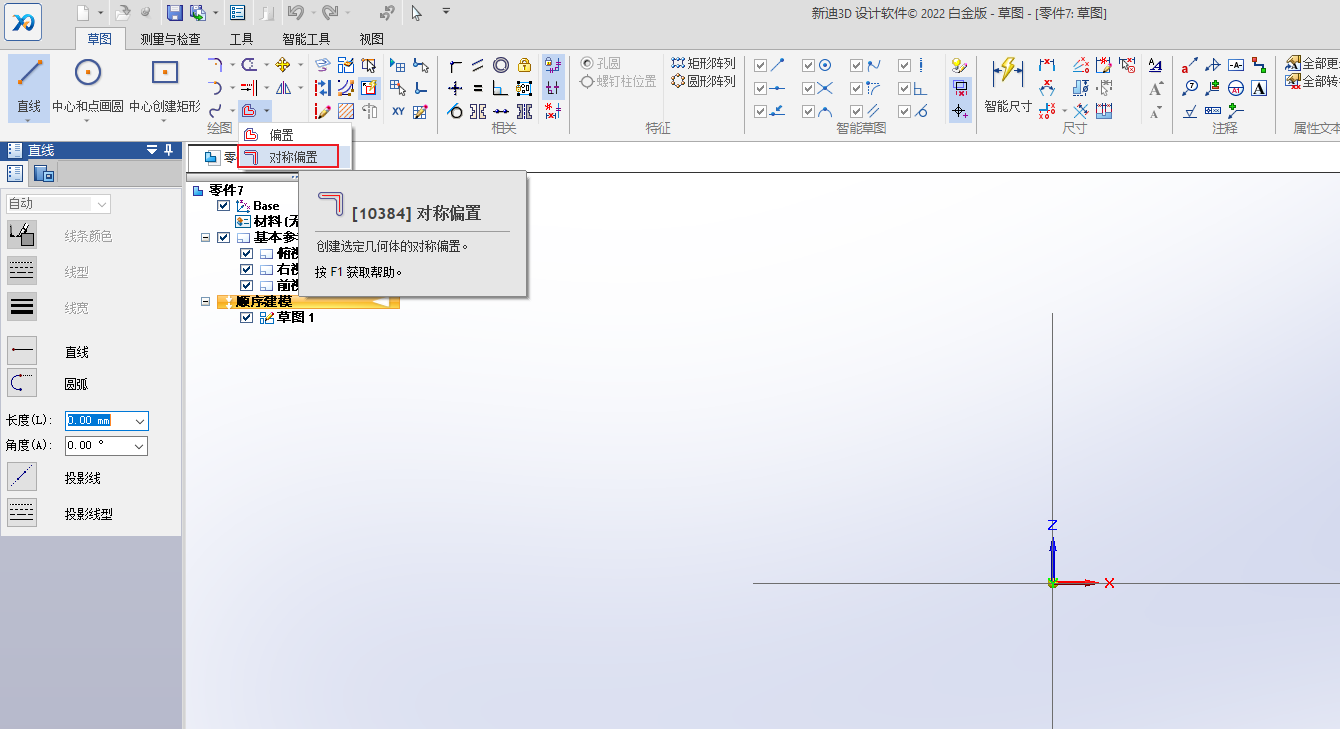Click the Save floppy disk icon
The image size is (1340, 729).
click(x=174, y=12)
